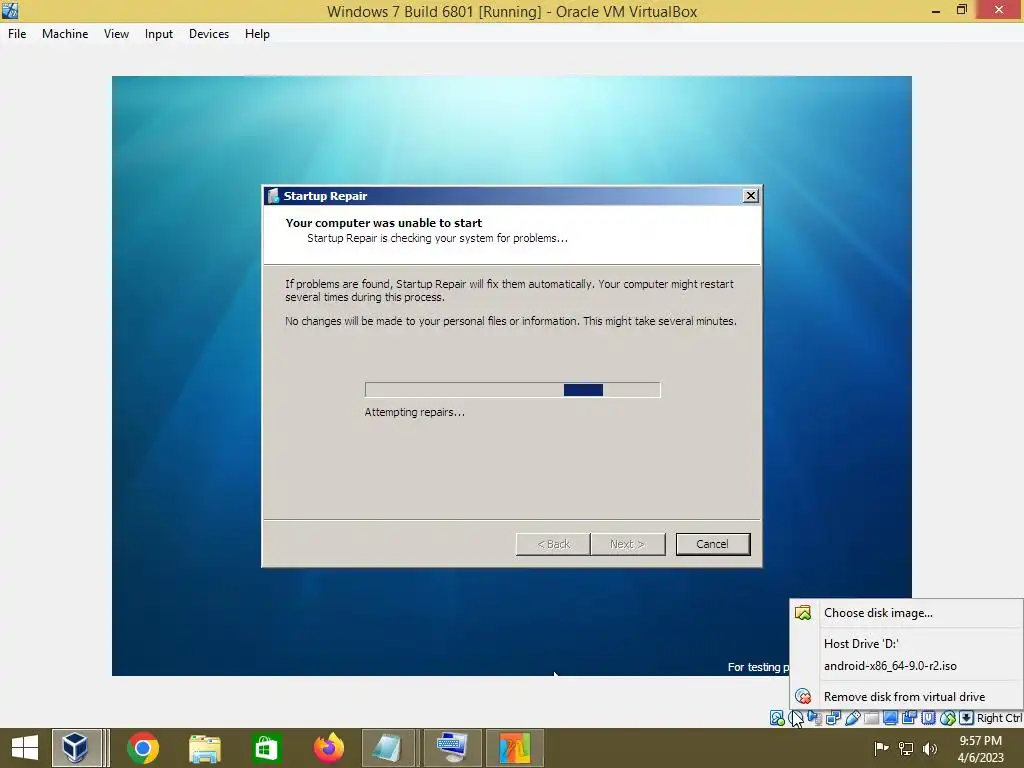The width and height of the screenshot is (1024, 768).
Task: Launch Google Chrome from taskbar
Action: (143, 748)
